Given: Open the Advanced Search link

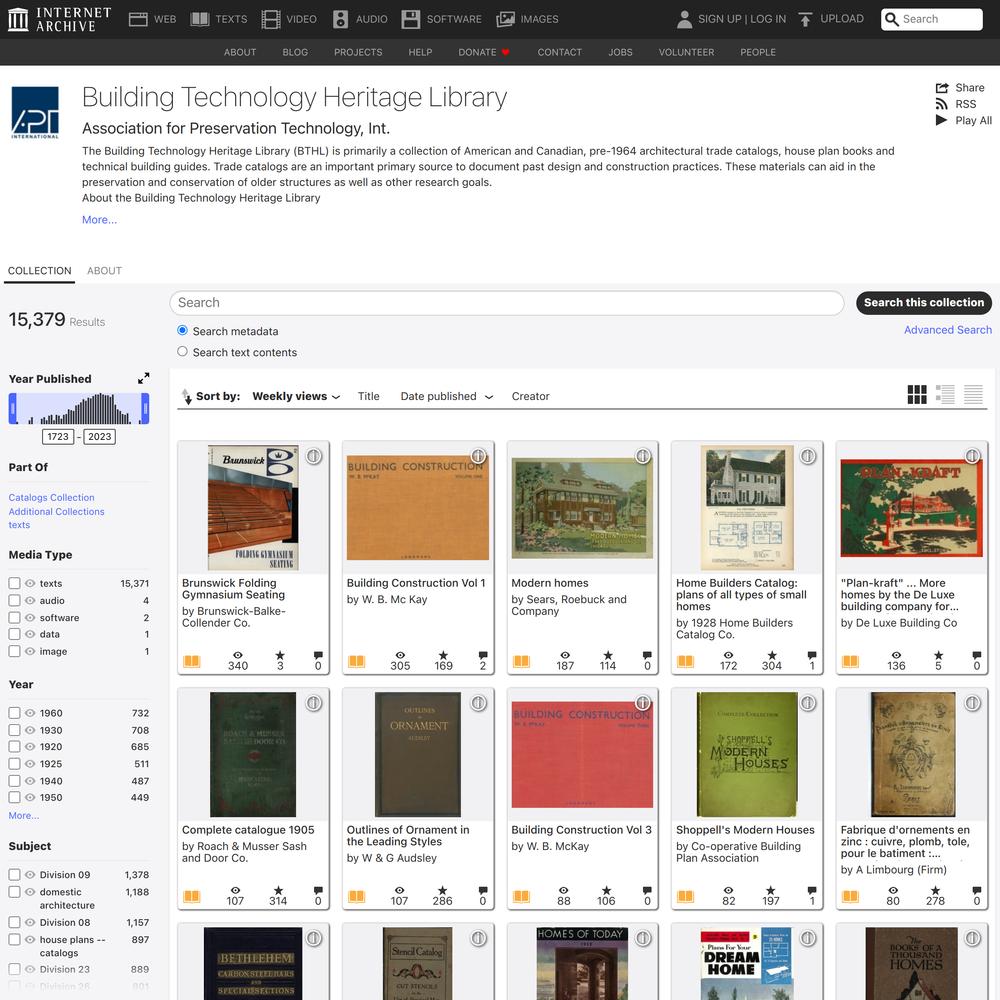Looking at the screenshot, I should (948, 330).
